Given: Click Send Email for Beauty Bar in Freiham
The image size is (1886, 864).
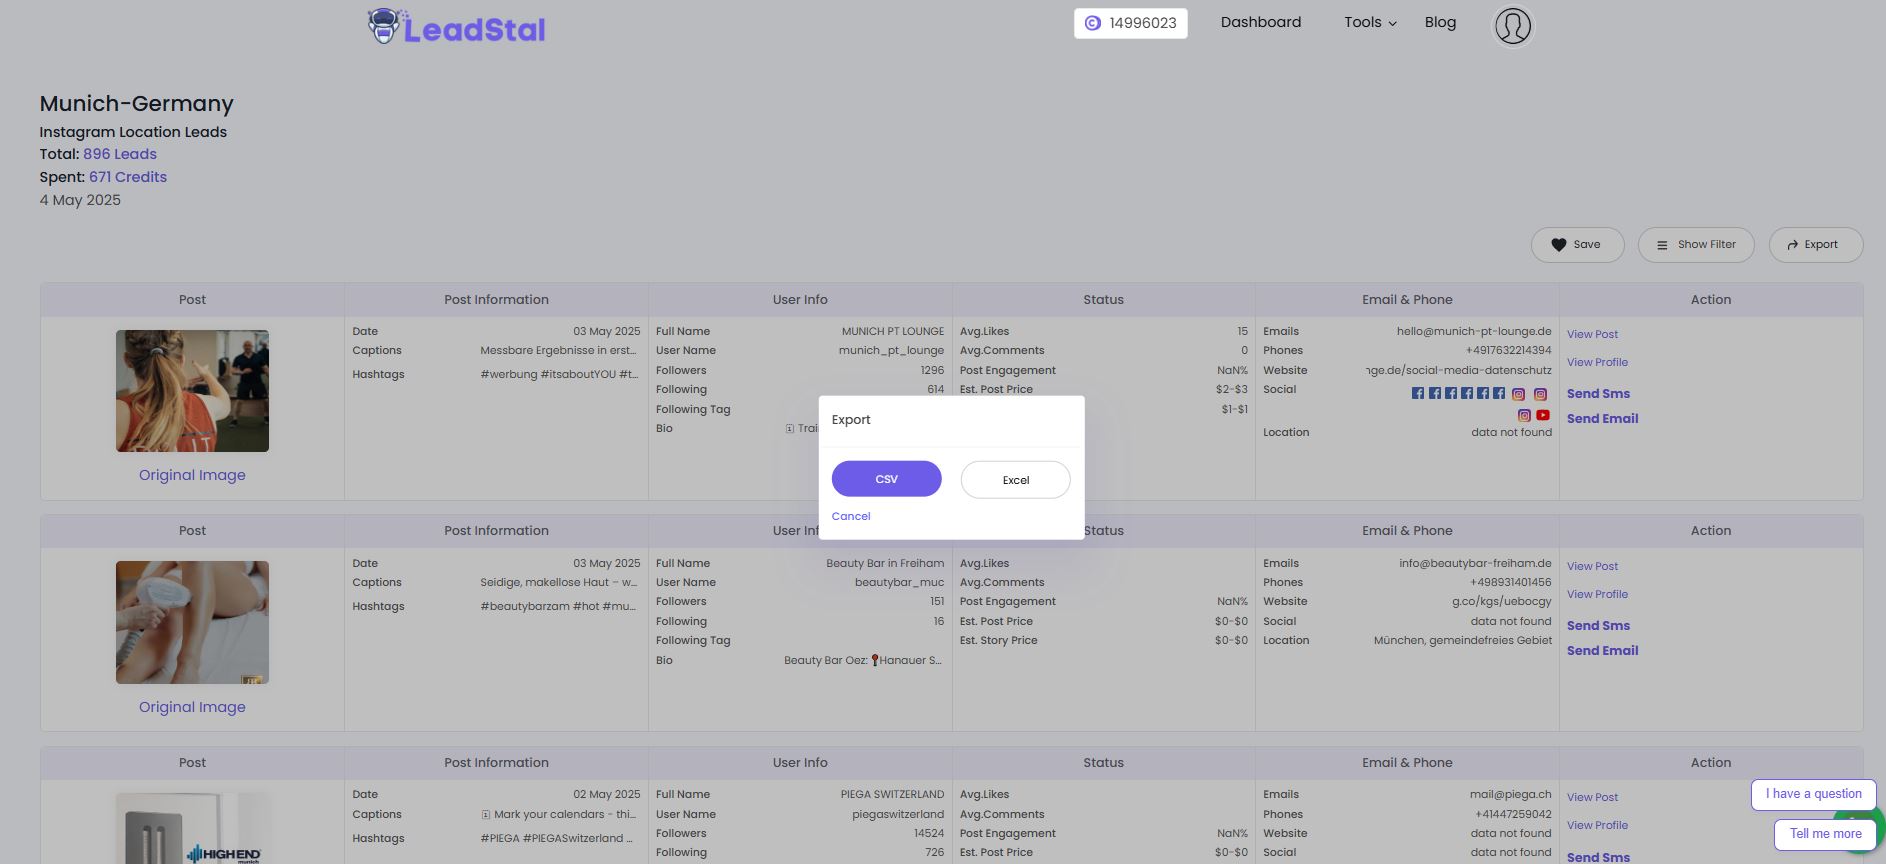Looking at the screenshot, I should pos(1602,651).
